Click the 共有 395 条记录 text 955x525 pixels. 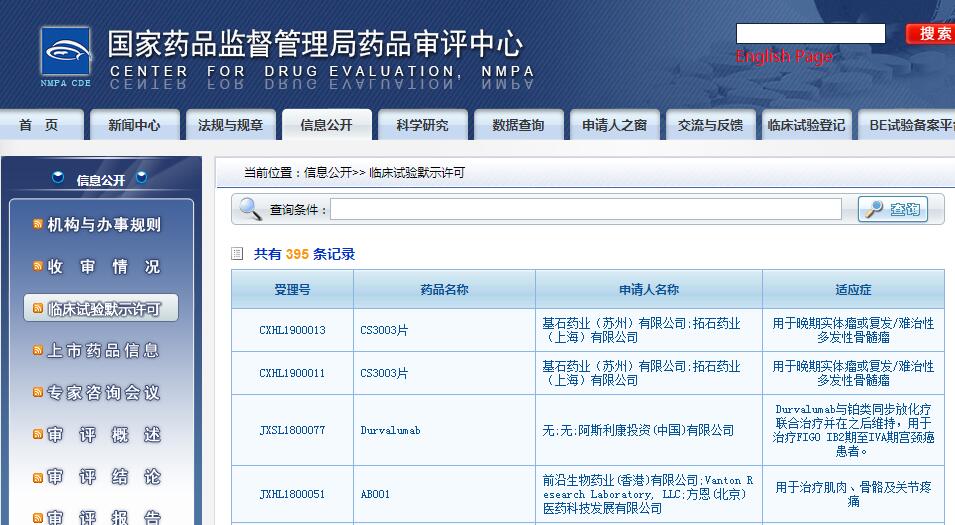point(305,254)
